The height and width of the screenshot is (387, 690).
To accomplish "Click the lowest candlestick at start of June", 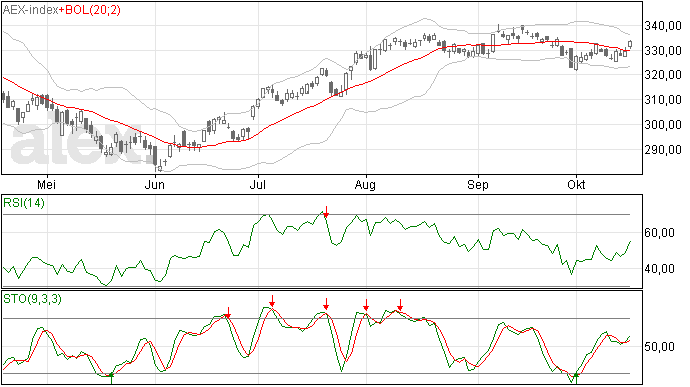I will [160, 167].
